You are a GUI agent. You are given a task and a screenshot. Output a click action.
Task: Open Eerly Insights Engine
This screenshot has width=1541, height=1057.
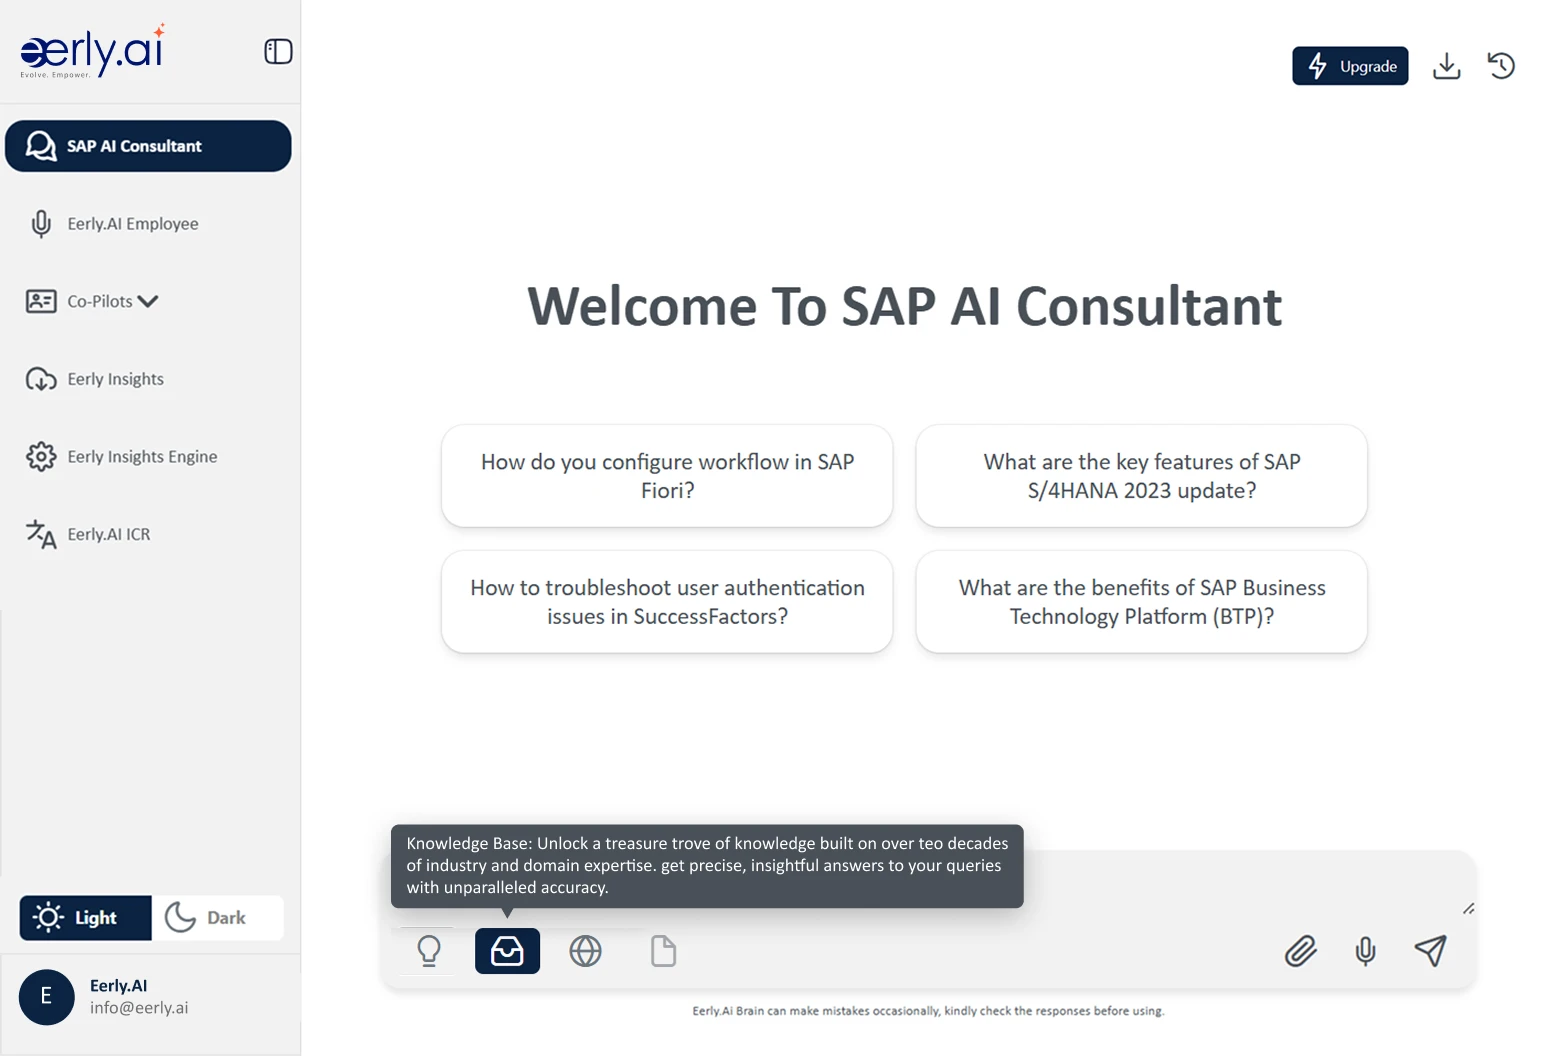141,456
